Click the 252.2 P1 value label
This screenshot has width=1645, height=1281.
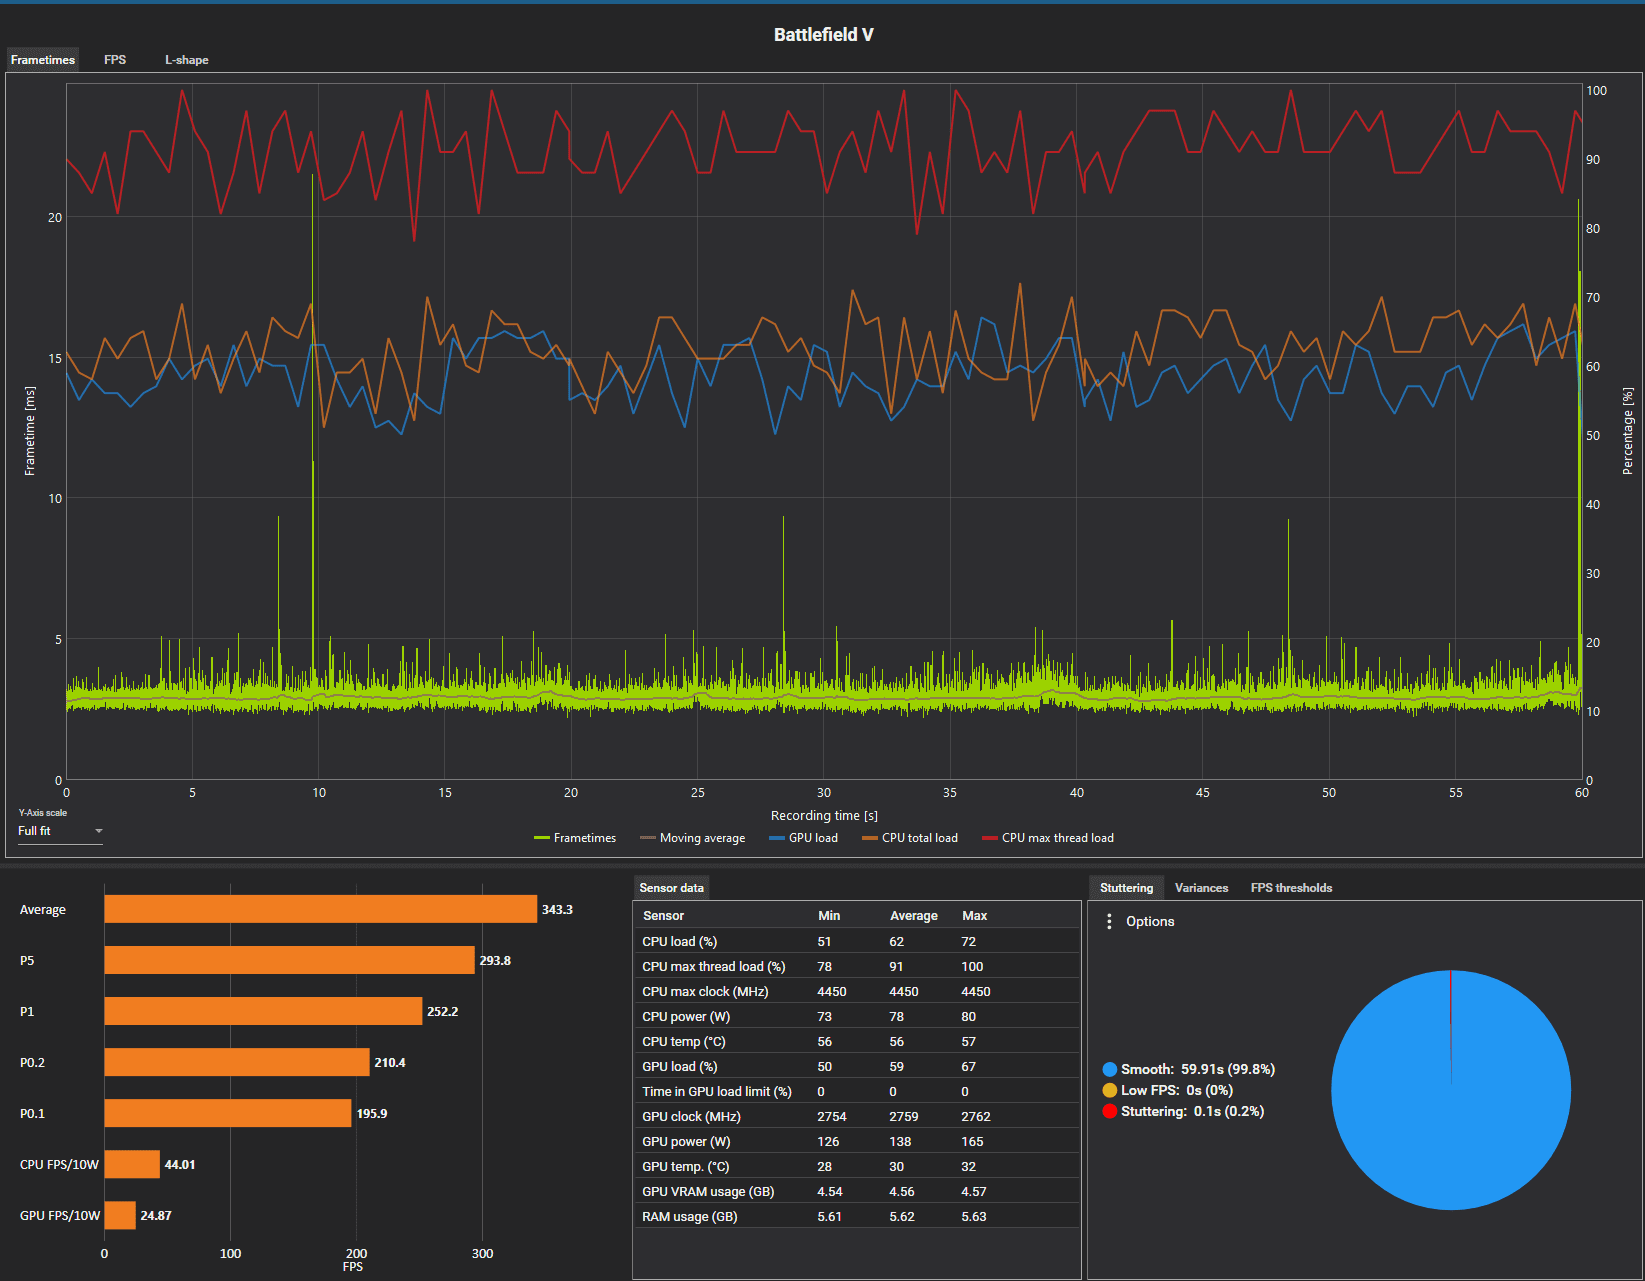tap(442, 1011)
